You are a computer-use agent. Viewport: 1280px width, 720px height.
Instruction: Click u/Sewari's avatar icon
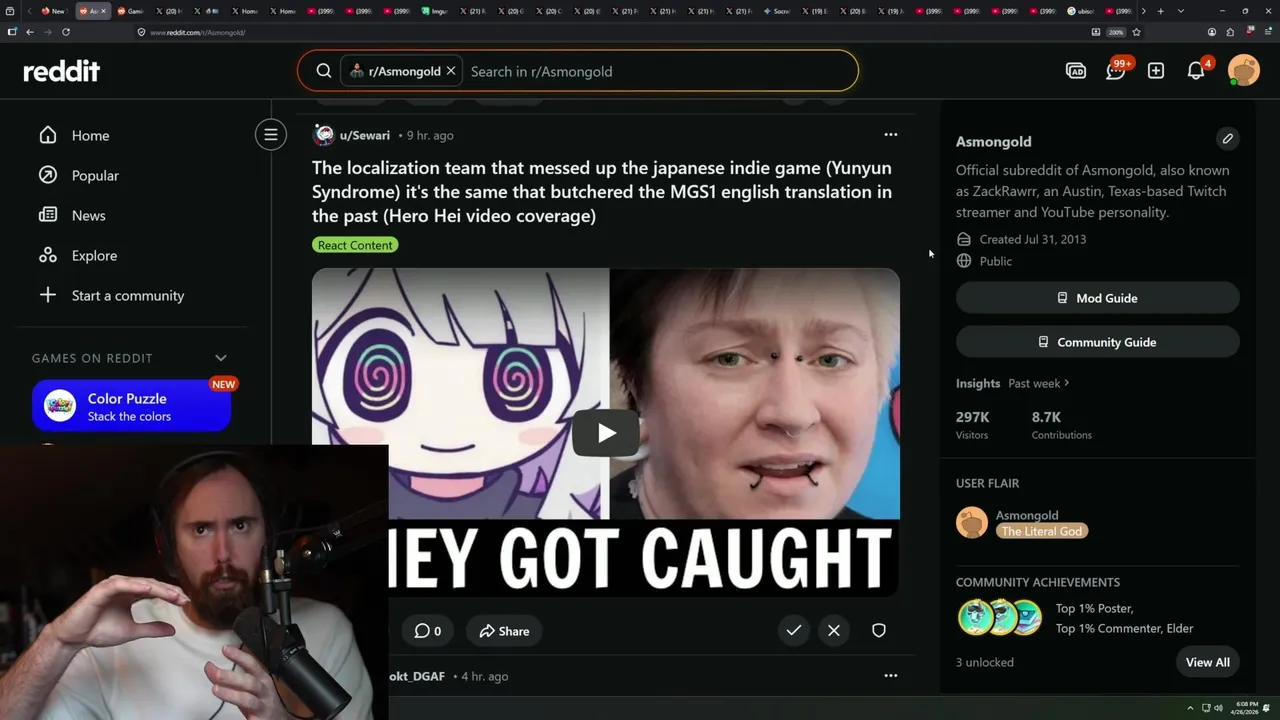pyautogui.click(x=323, y=135)
